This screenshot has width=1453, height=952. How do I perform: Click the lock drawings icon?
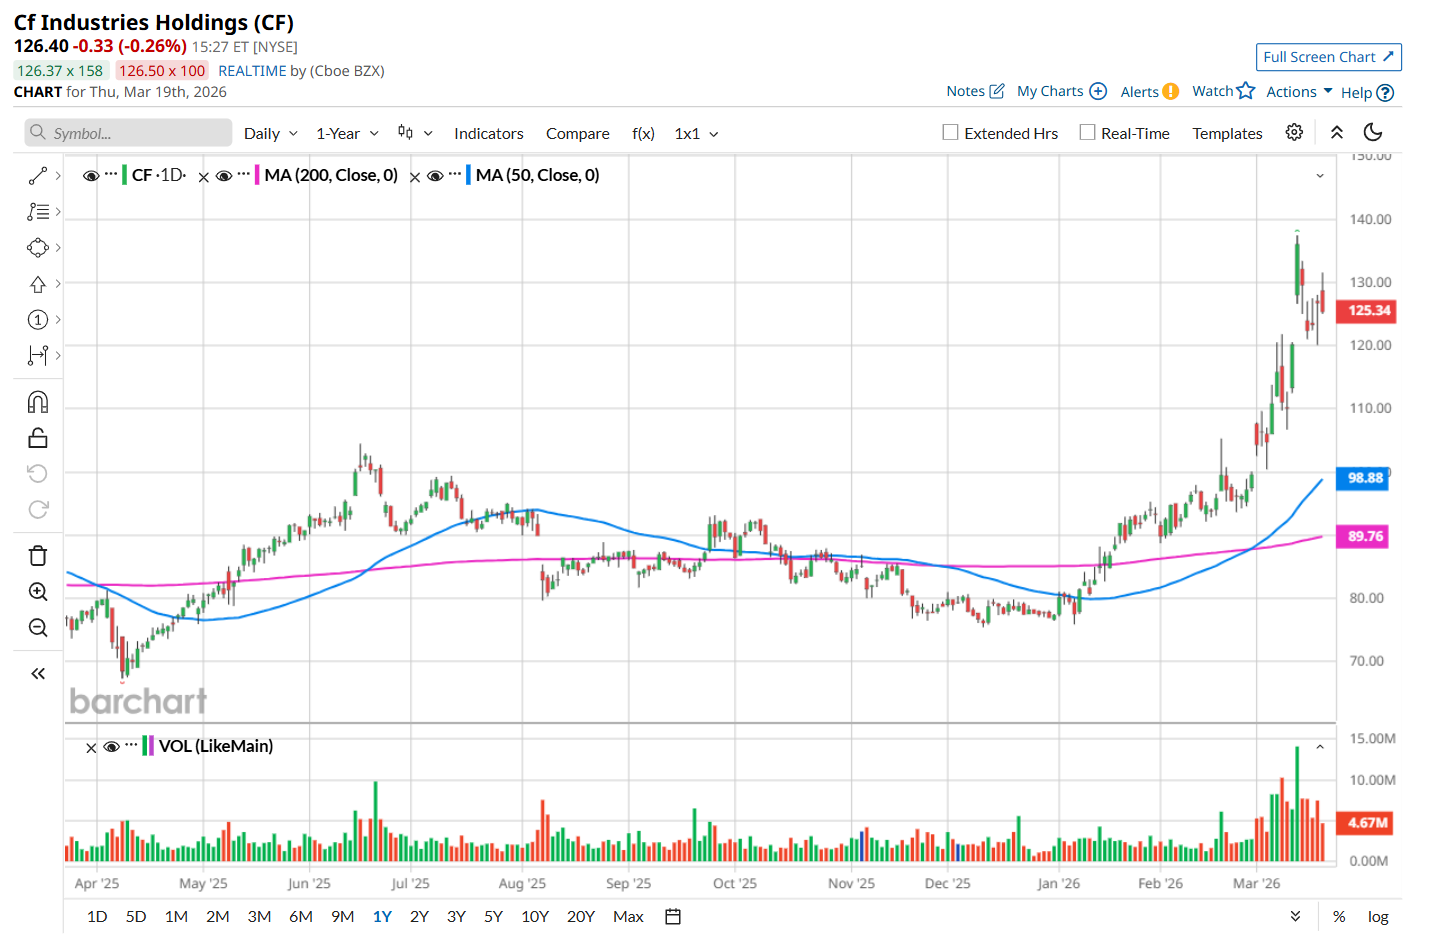point(38,438)
